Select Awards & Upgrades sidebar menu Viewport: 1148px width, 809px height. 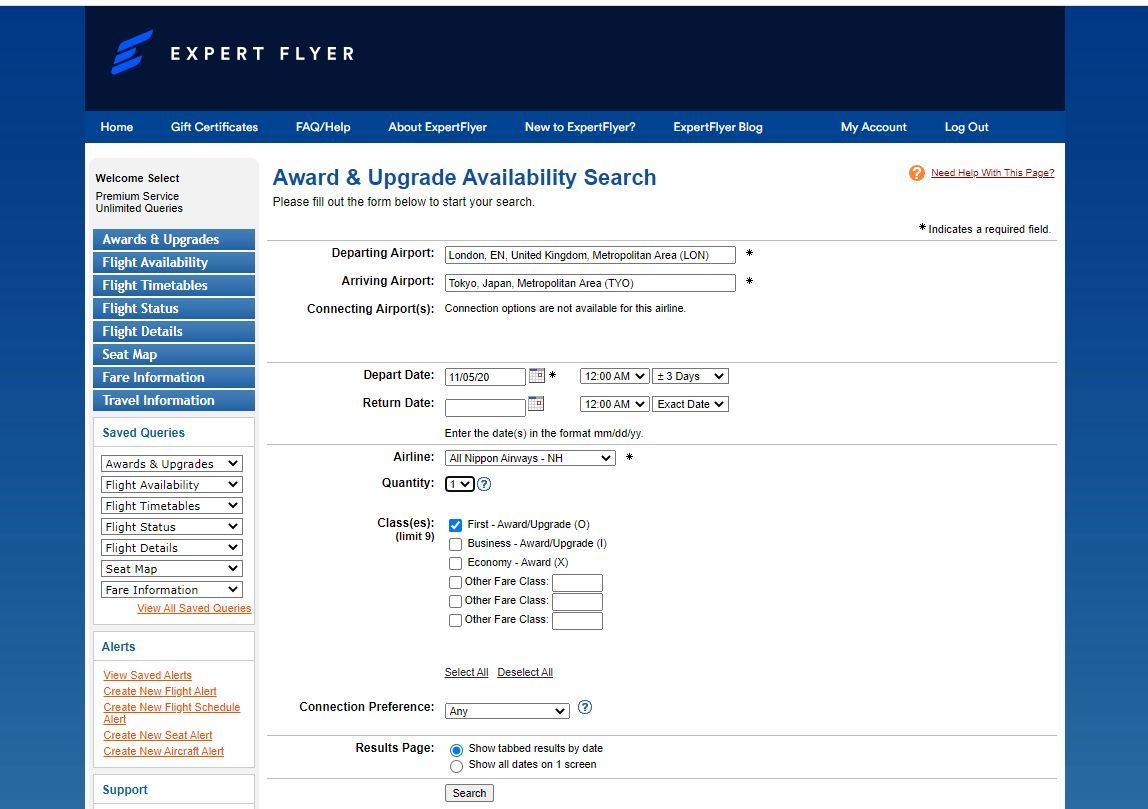(174, 239)
